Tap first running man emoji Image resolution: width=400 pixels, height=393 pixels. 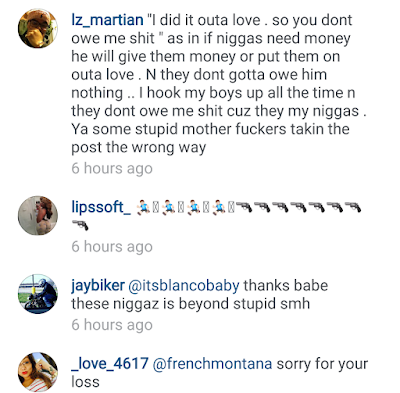tap(144, 208)
